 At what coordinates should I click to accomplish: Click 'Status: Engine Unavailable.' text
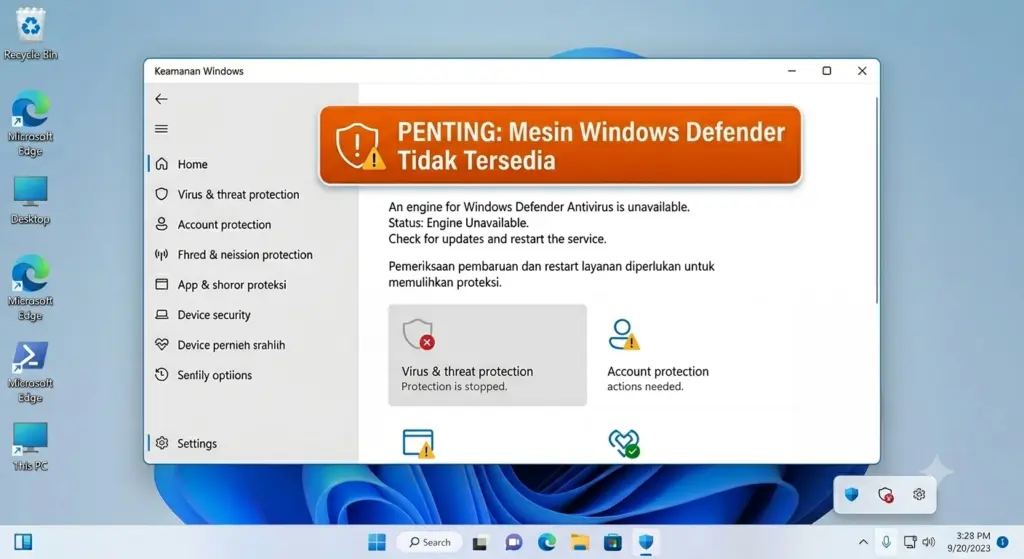[458, 223]
